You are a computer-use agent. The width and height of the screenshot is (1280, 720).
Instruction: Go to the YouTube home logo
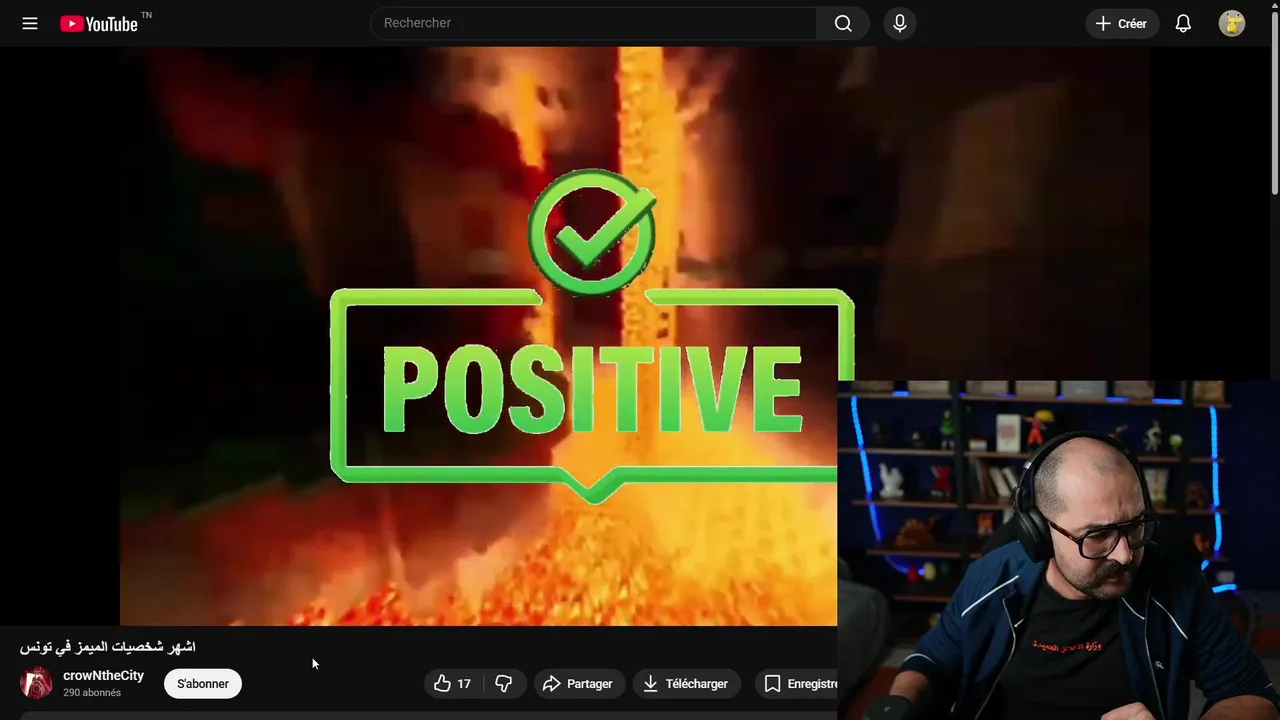(x=98, y=24)
